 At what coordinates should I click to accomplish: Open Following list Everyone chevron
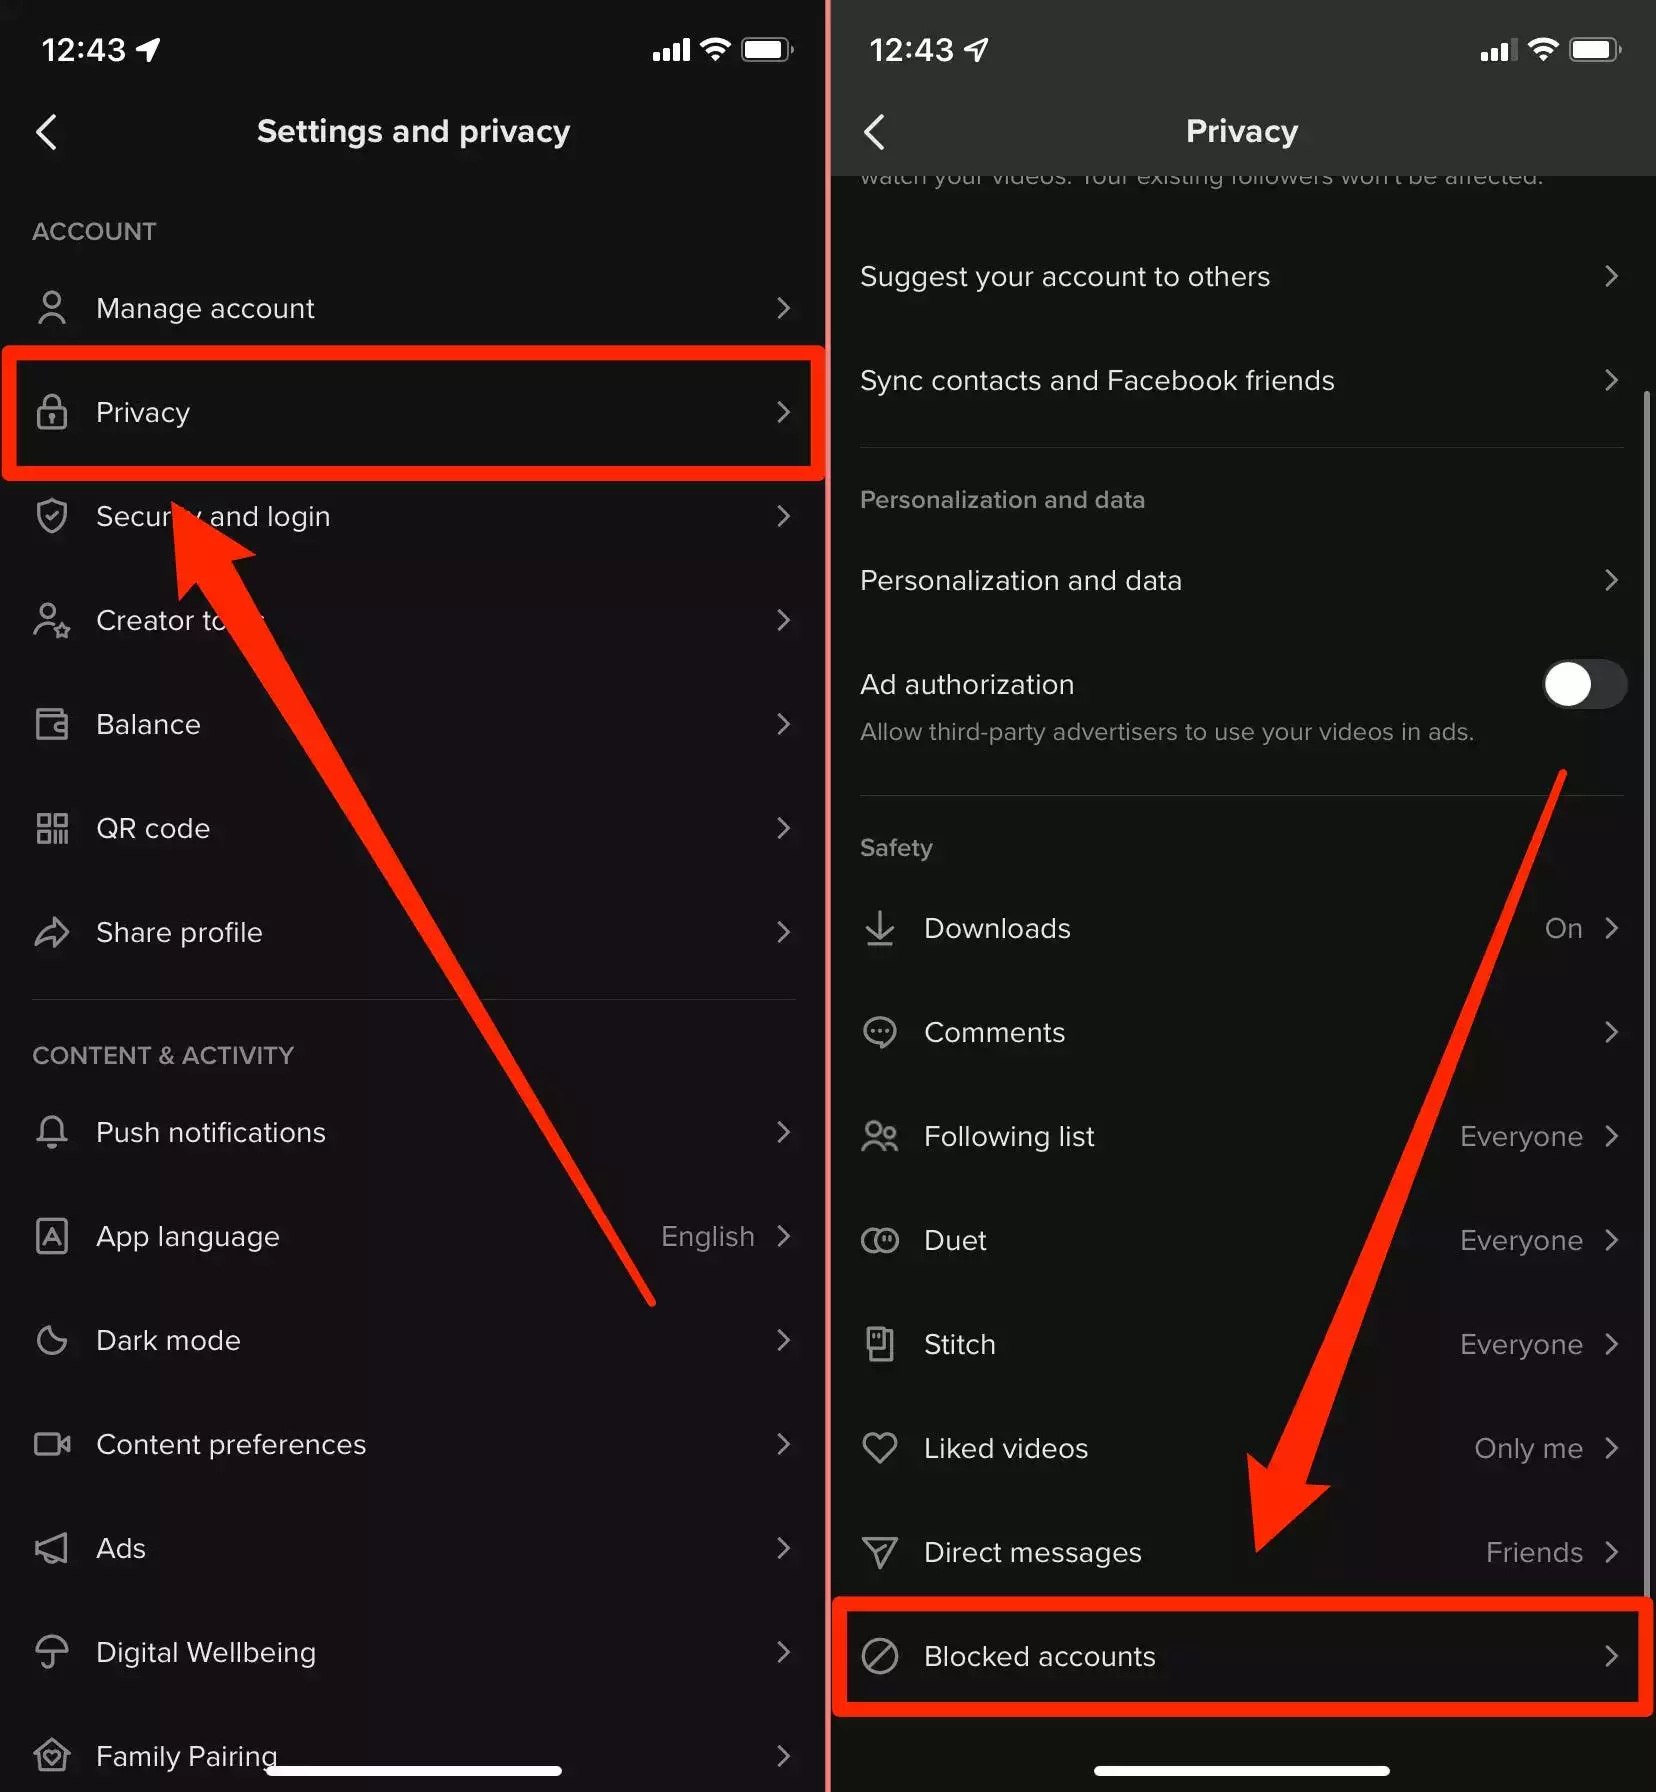[1611, 1136]
